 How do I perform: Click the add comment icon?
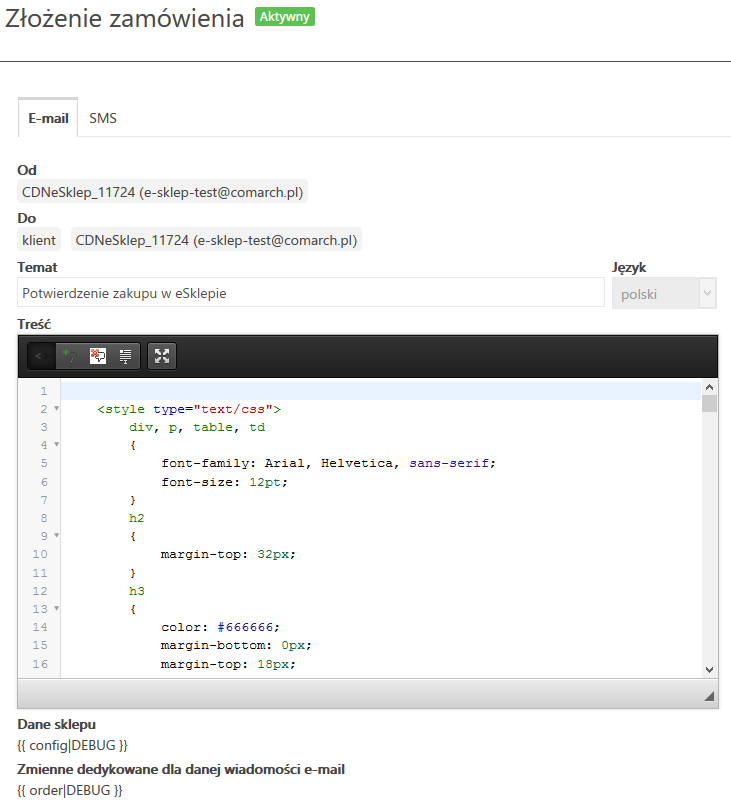(x=69, y=356)
